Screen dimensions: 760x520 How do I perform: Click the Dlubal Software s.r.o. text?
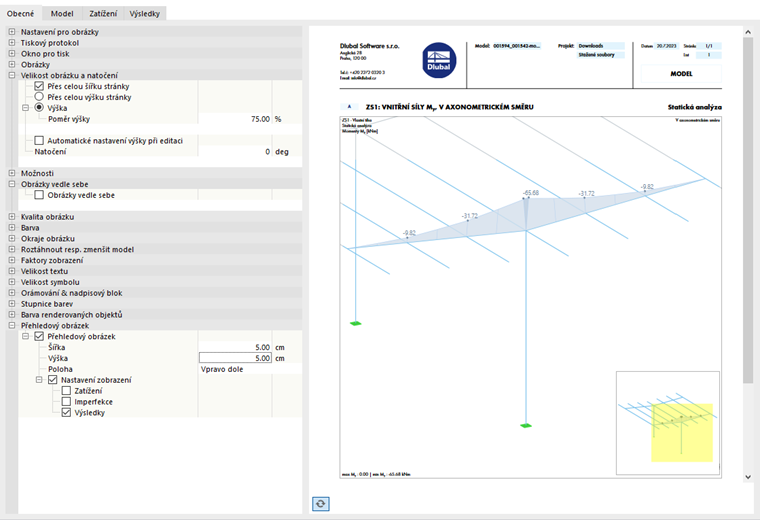(369, 46)
